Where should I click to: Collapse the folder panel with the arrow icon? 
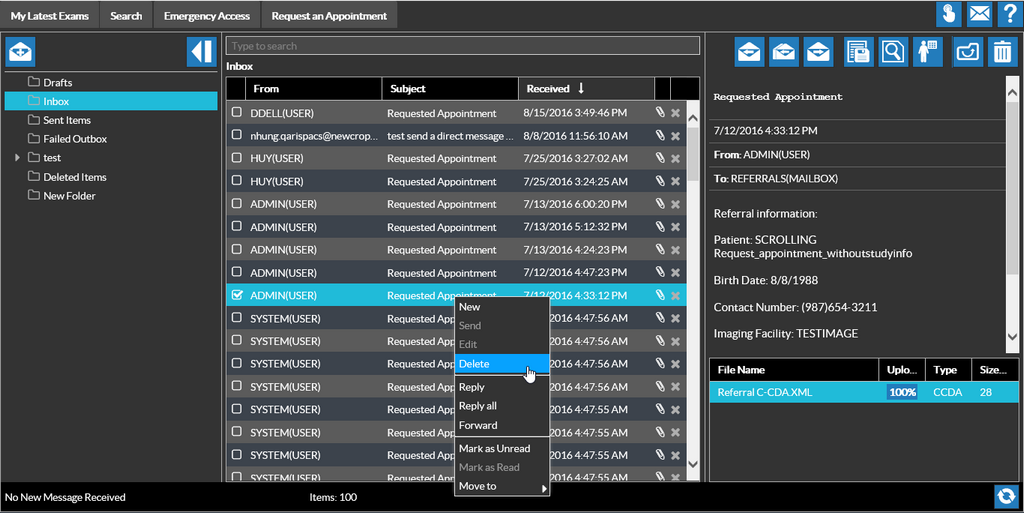[201, 51]
